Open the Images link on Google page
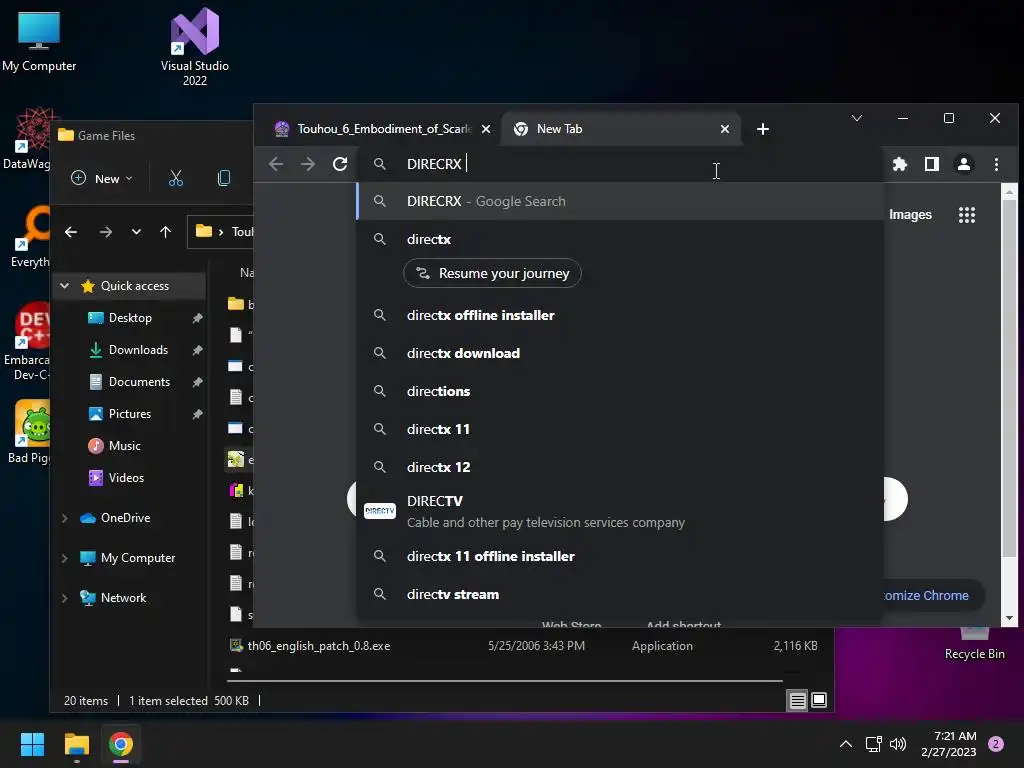This screenshot has height=768, width=1024. click(x=910, y=215)
